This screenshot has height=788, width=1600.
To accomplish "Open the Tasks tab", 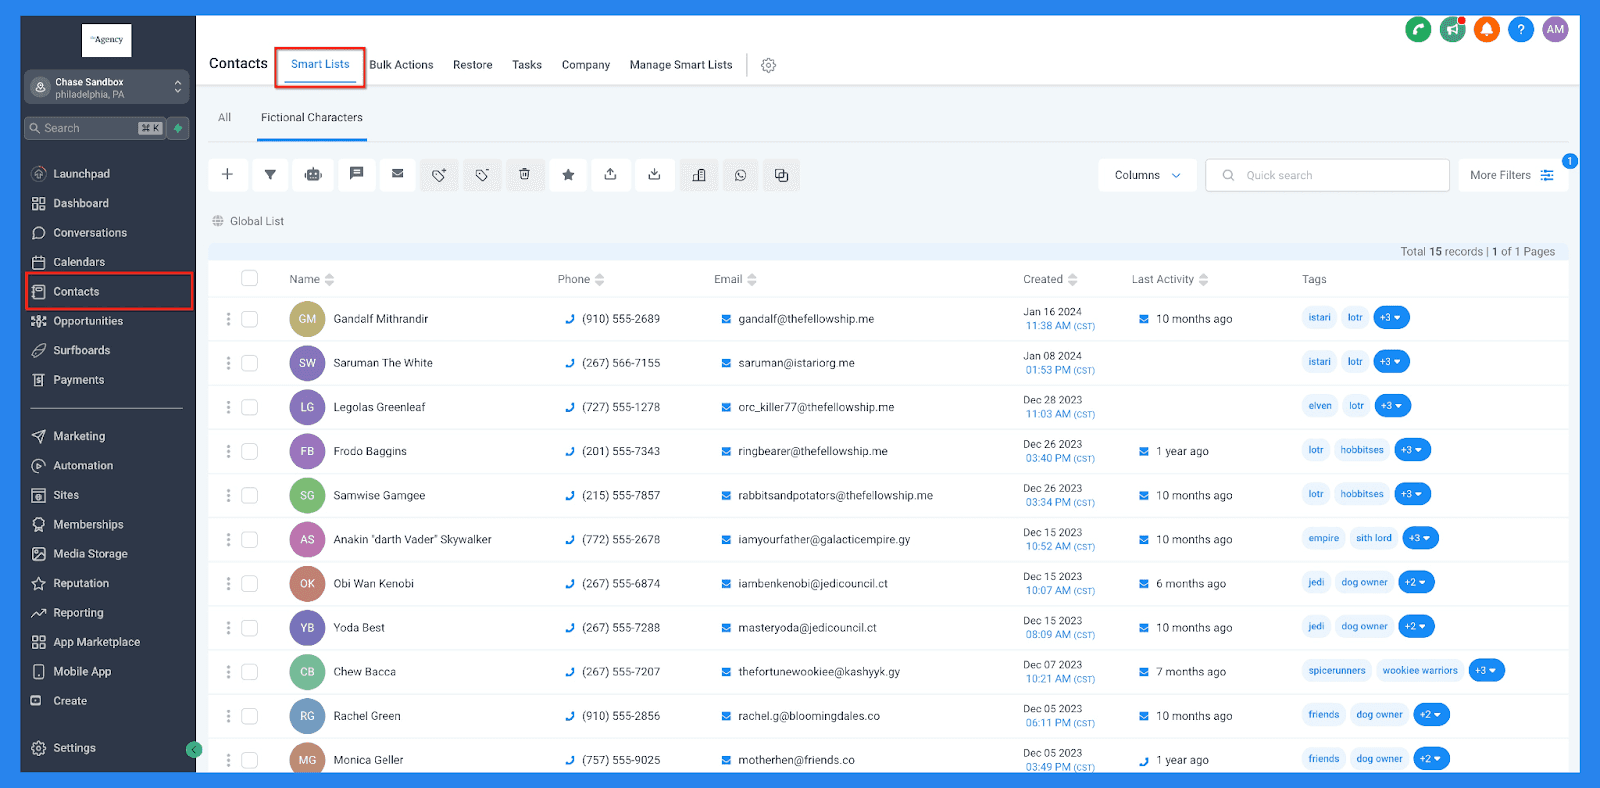I will click(x=527, y=65).
